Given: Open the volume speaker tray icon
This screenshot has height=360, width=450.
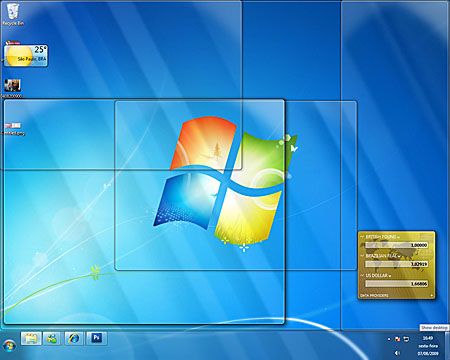Looking at the screenshot, I should tap(397, 353).
